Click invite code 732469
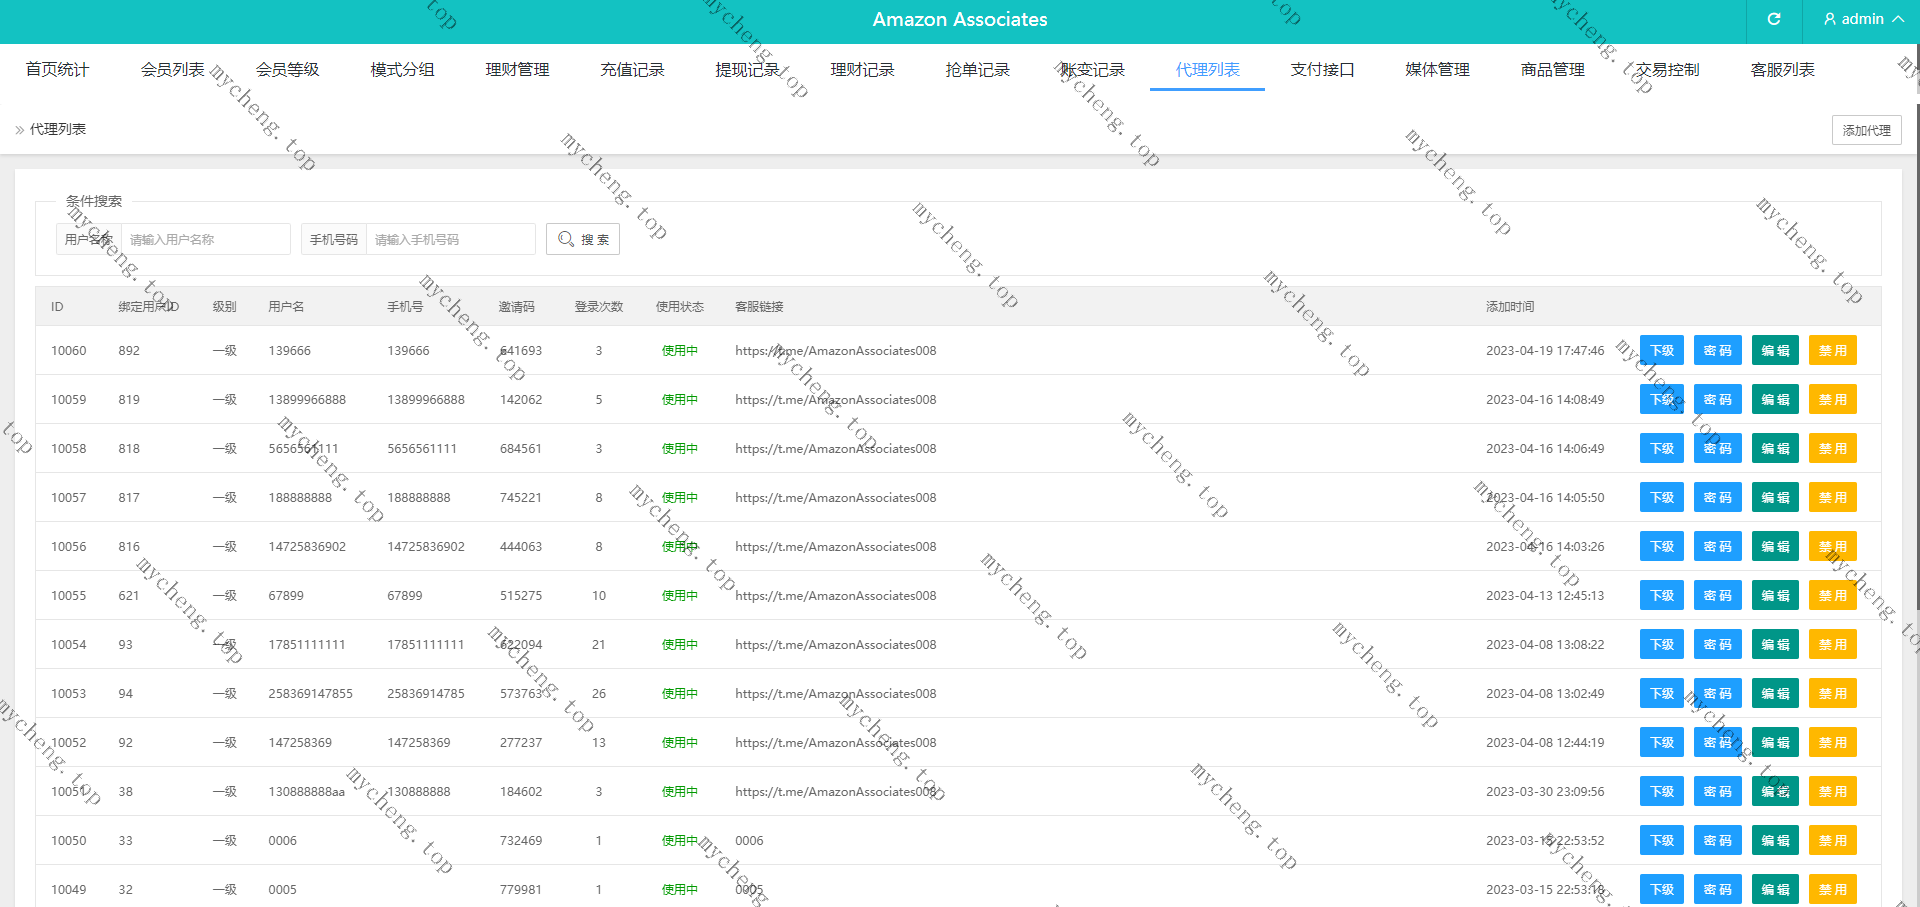The image size is (1920, 907). coord(521,840)
